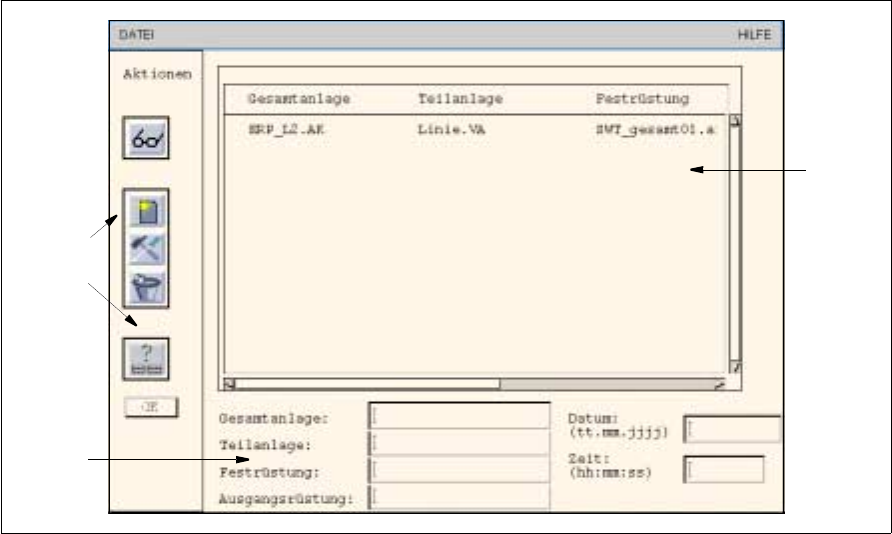Viewport: 892px width, 534px height.
Task: Select the SRP_L2.AK list entry
Action: [x=286, y=130]
